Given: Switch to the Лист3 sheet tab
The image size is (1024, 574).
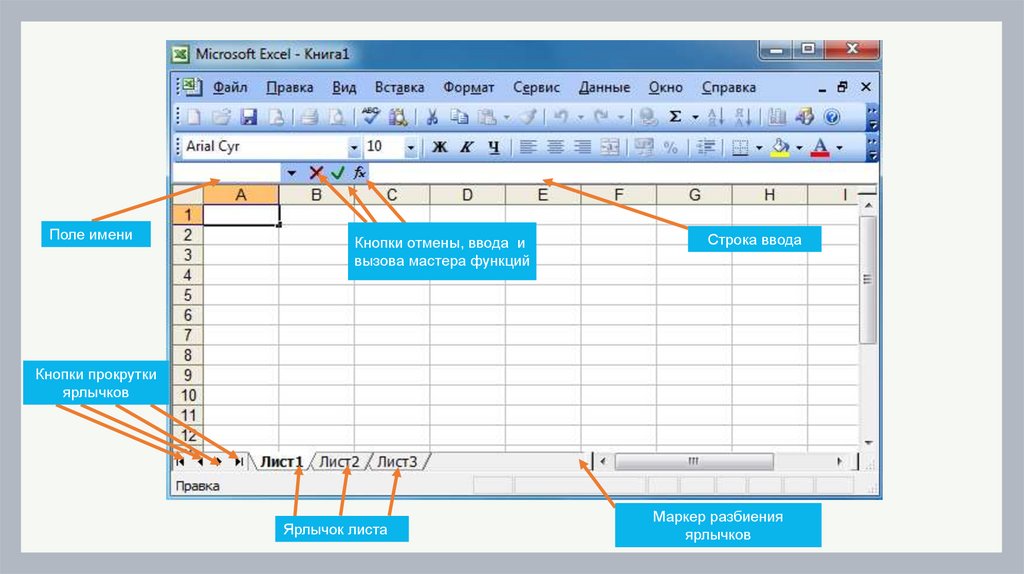Looking at the screenshot, I should 397,462.
